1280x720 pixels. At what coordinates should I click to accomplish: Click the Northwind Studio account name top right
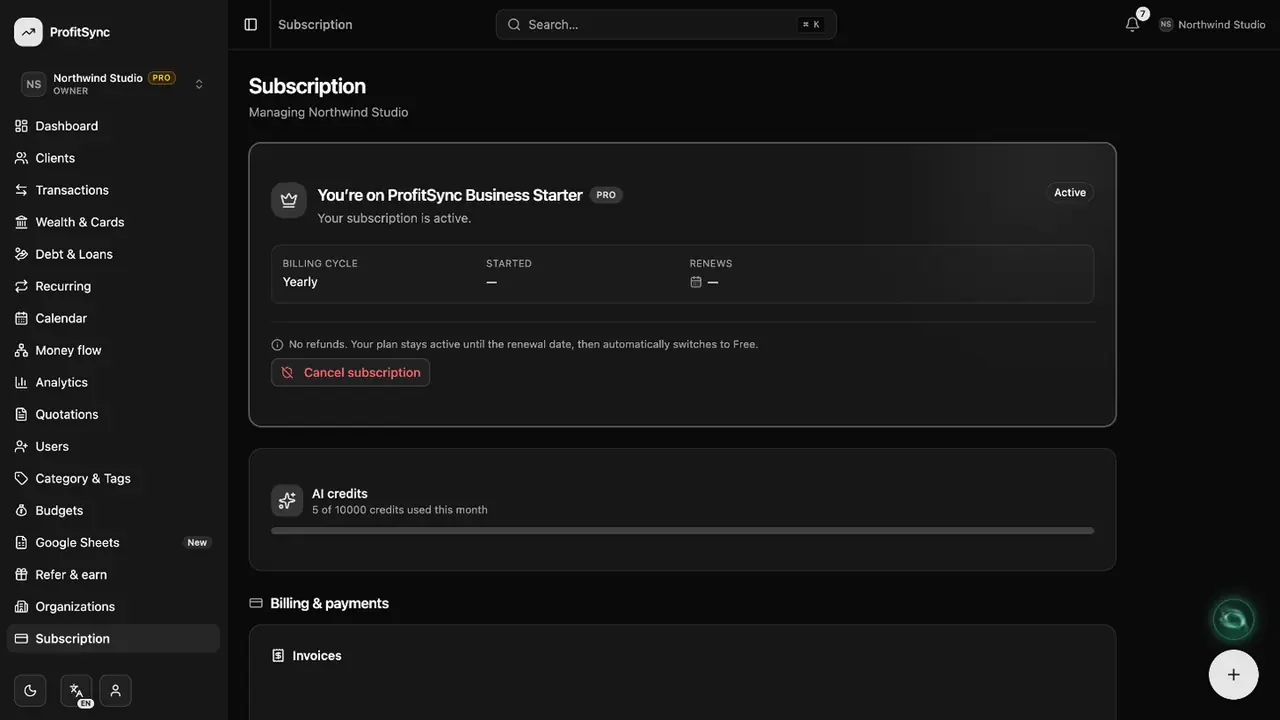(1222, 24)
